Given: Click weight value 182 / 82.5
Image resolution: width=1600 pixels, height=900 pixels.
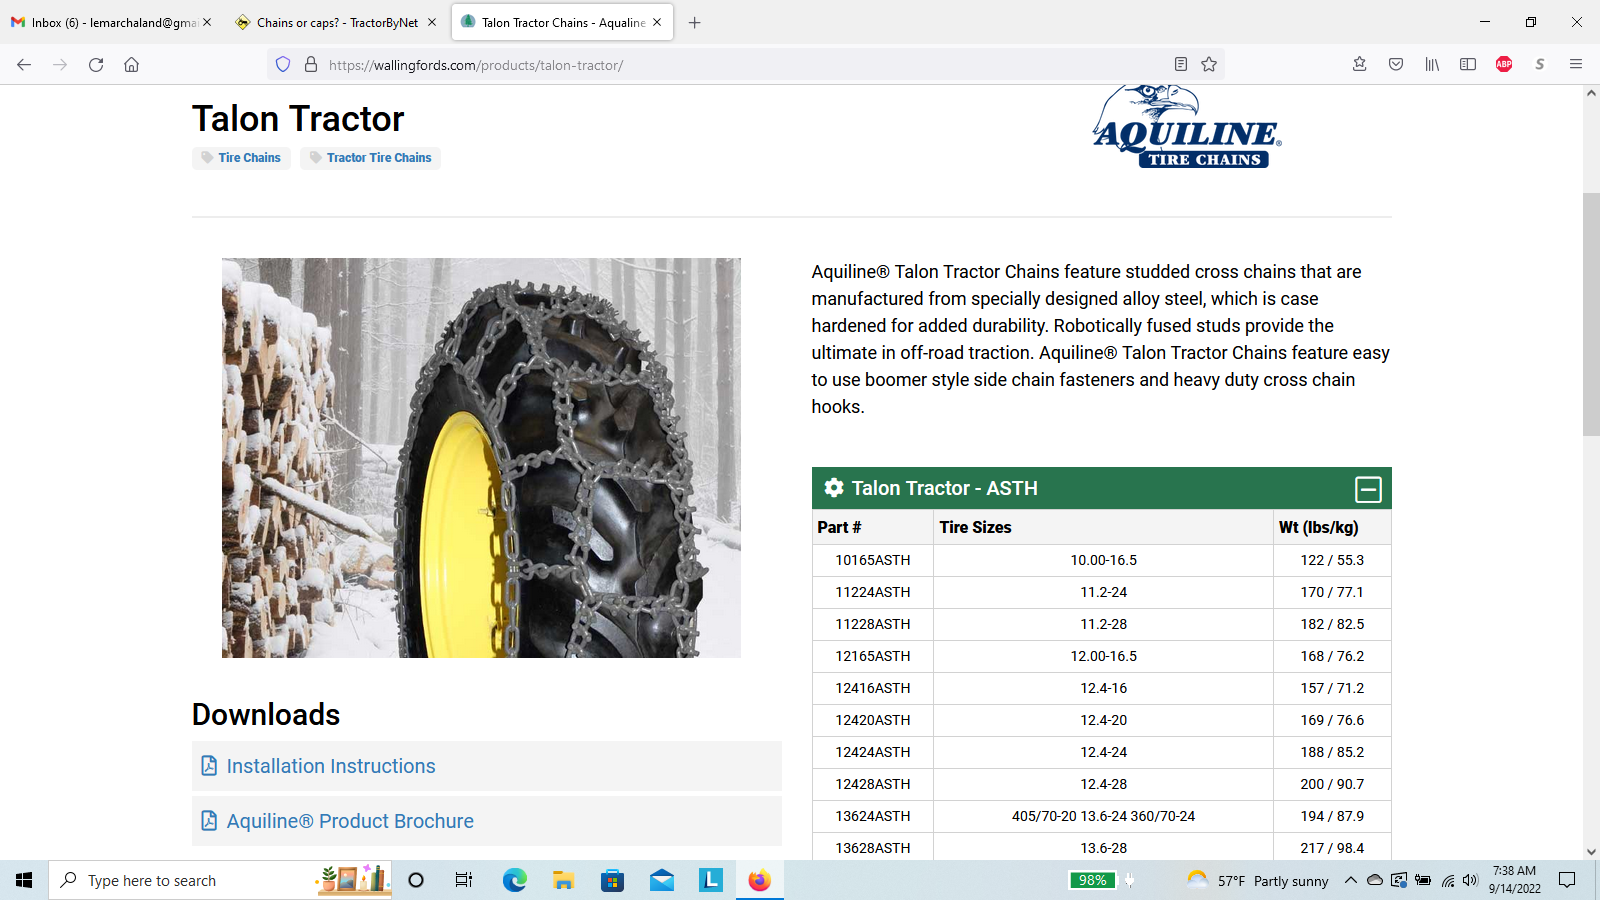Looking at the screenshot, I should click(x=1332, y=624).
